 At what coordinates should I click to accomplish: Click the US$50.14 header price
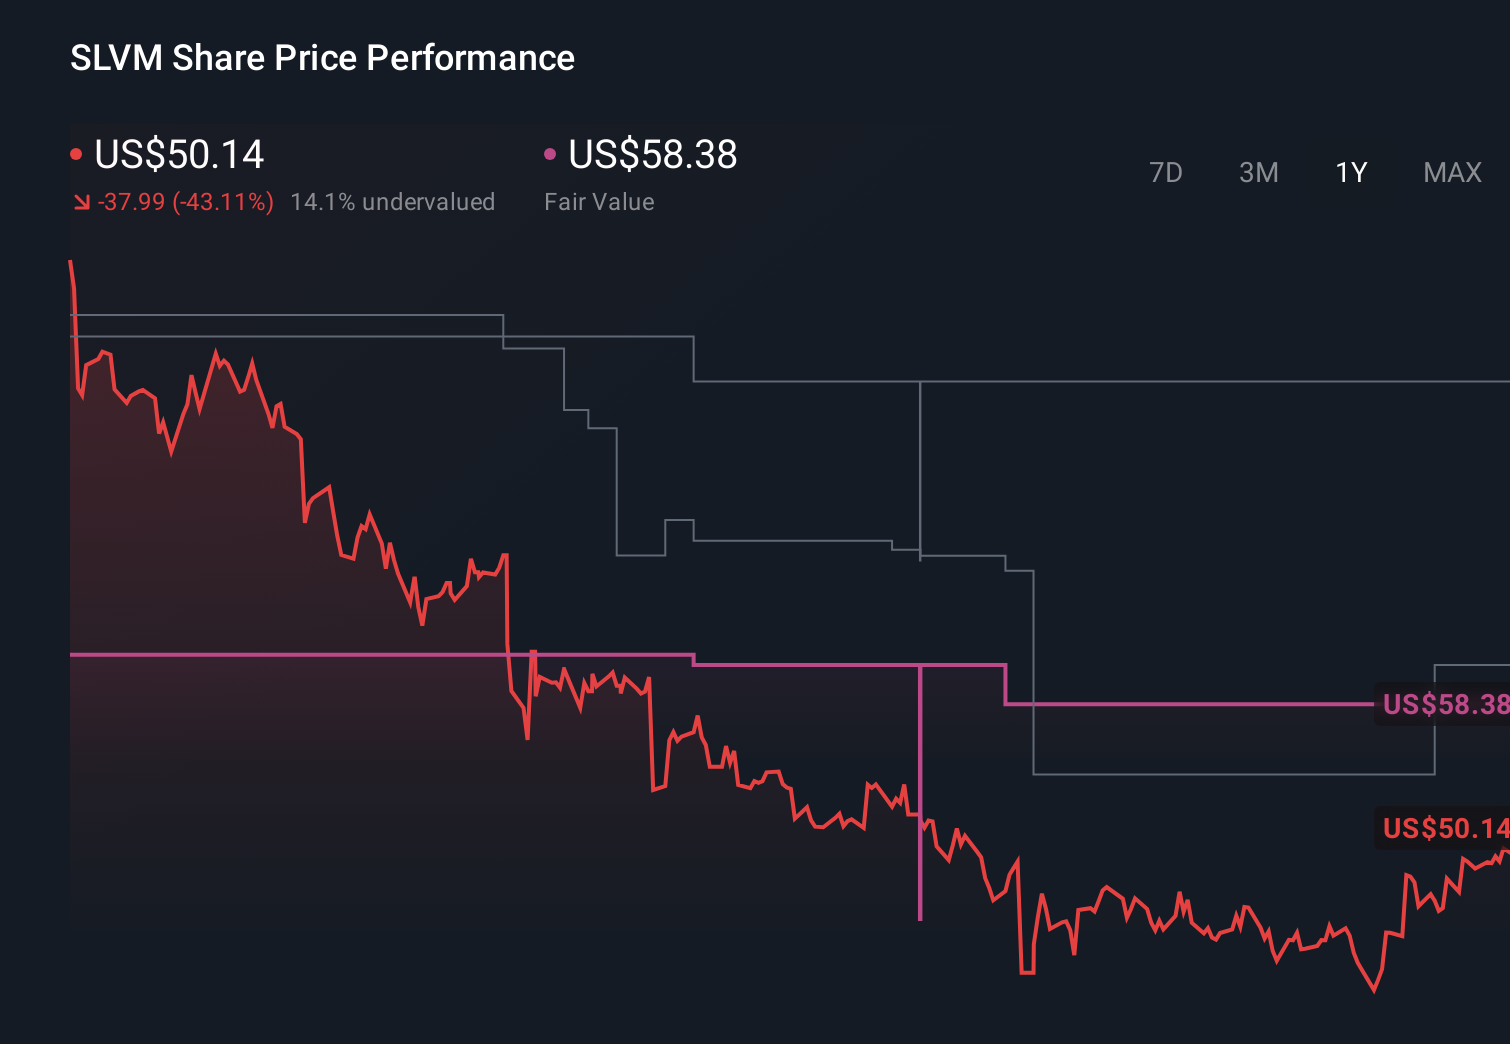[178, 155]
